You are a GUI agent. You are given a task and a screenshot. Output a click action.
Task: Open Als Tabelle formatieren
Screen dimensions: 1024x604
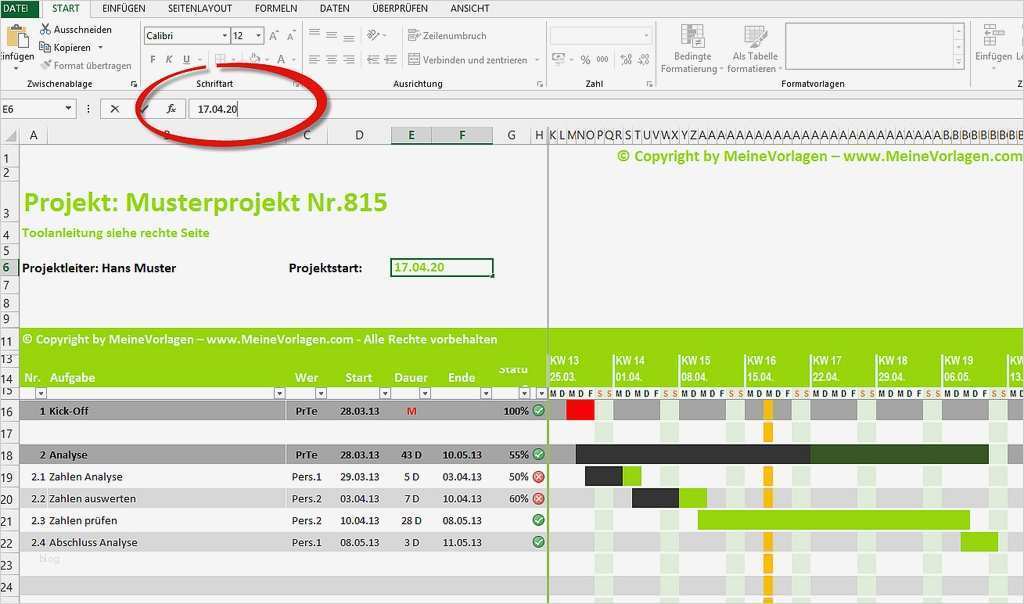[x=754, y=49]
